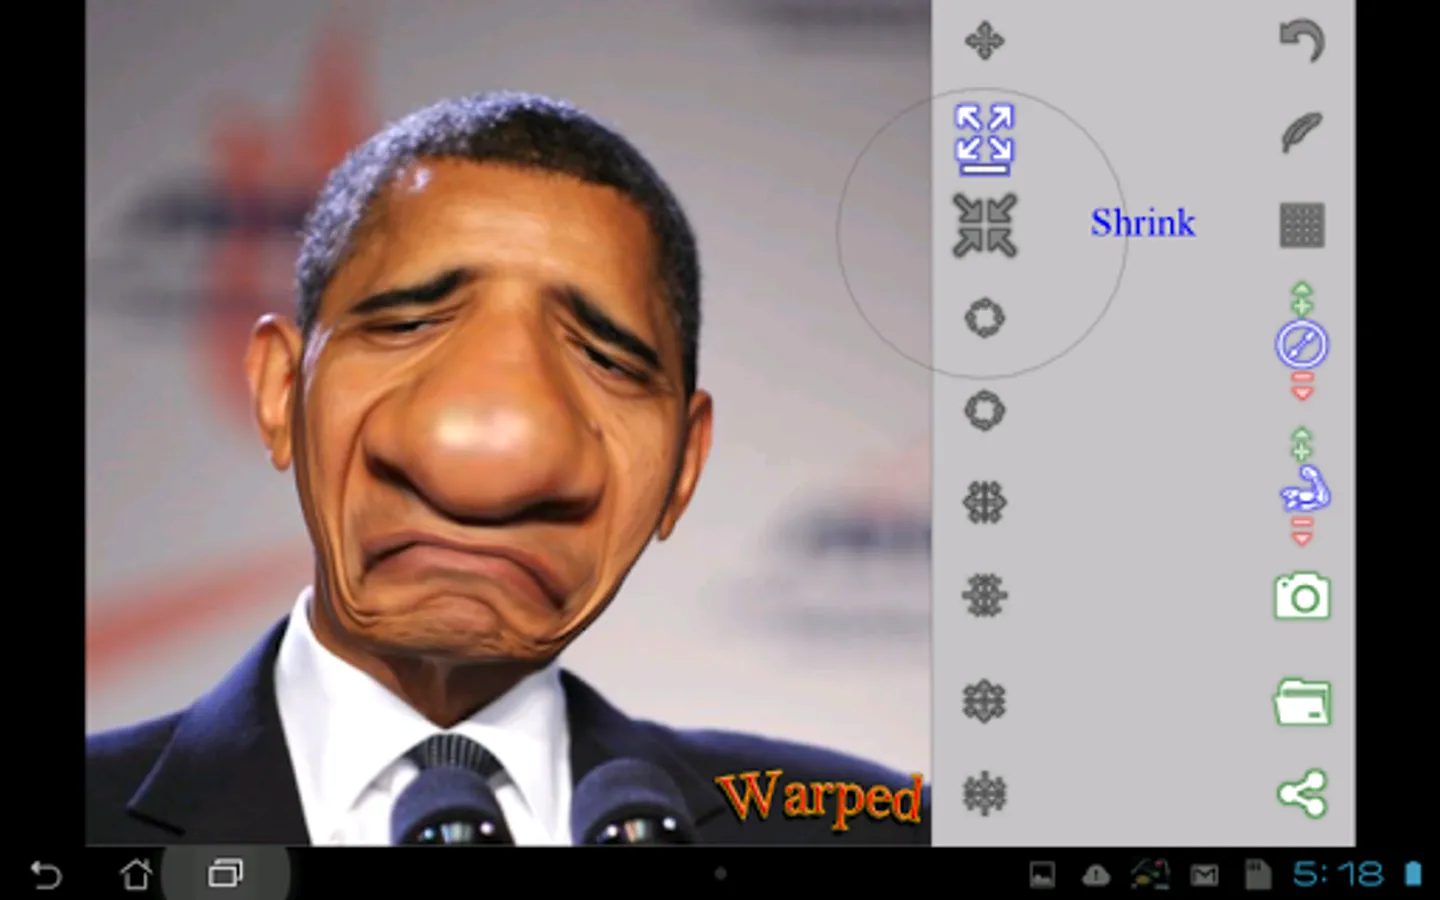Undo the last warp with the curved arrow
The width and height of the screenshot is (1440, 900).
(1302, 42)
